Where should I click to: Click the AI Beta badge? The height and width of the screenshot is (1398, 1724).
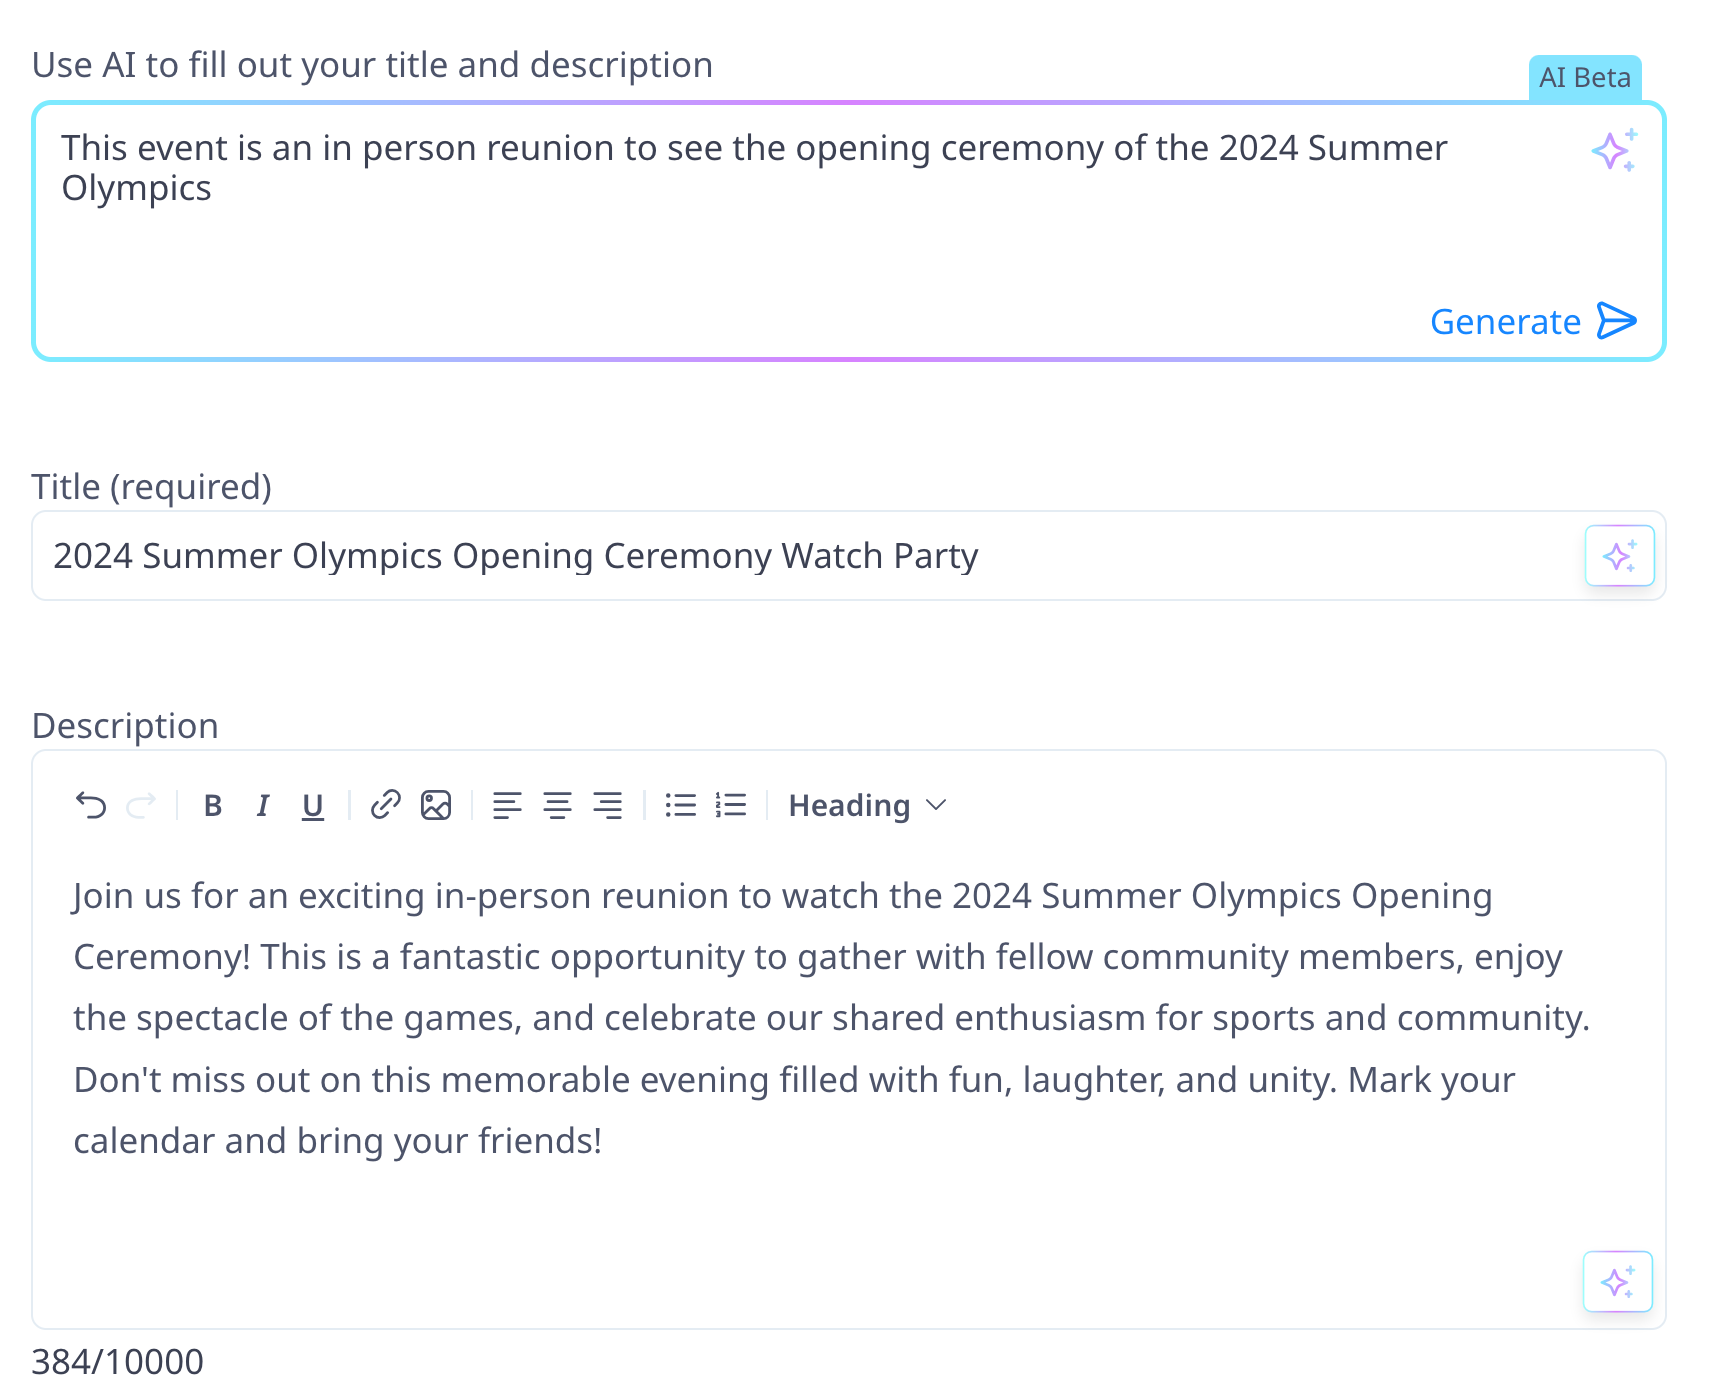1585,77
